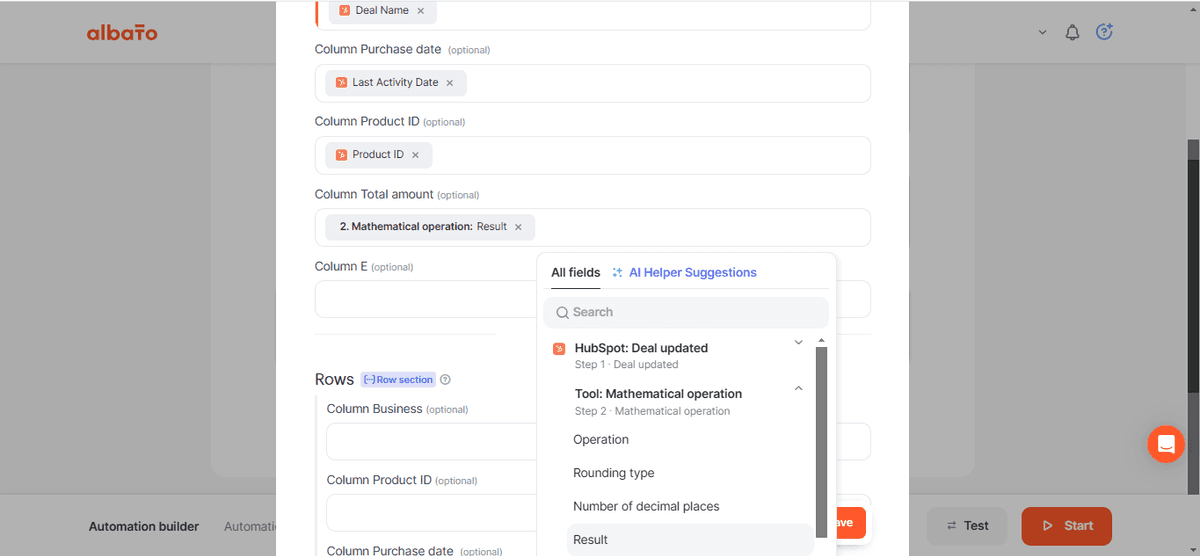This screenshot has height=556, width=1200.
Task: Remove the Last Activity Date tag
Action: click(449, 83)
